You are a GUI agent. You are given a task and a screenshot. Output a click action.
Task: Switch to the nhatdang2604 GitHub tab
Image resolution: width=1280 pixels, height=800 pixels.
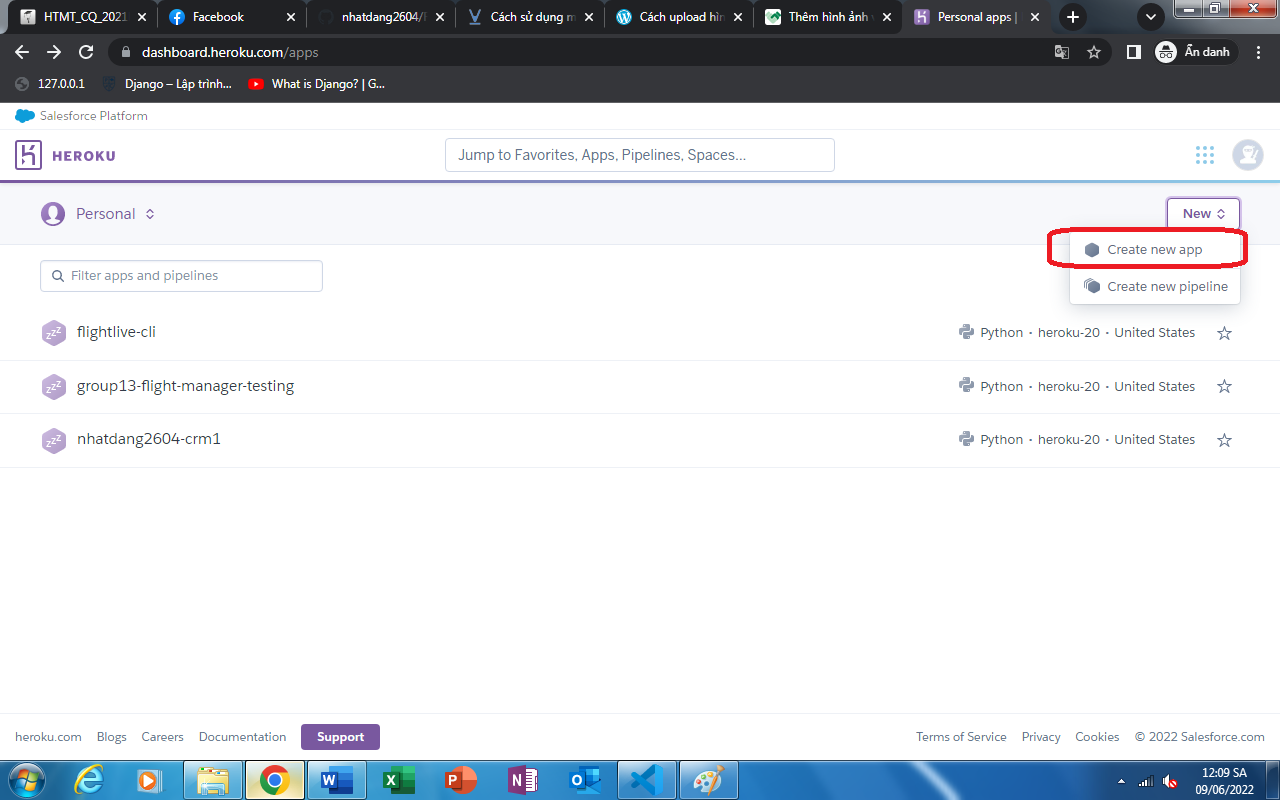[380, 17]
